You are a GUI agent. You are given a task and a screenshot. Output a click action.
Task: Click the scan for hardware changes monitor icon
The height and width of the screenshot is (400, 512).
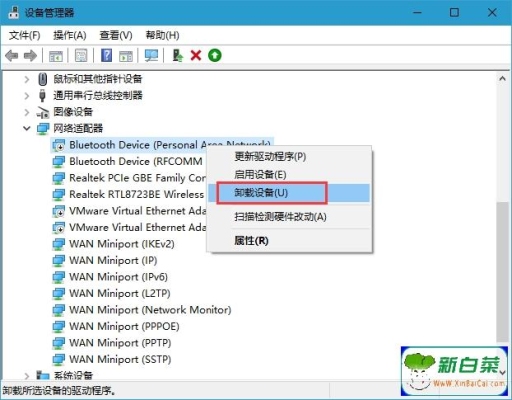151,55
